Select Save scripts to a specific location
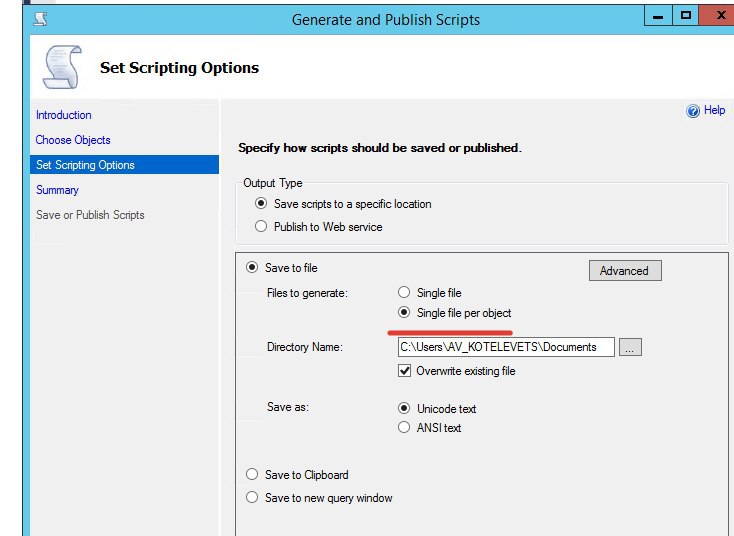The height and width of the screenshot is (536, 734). [x=262, y=204]
